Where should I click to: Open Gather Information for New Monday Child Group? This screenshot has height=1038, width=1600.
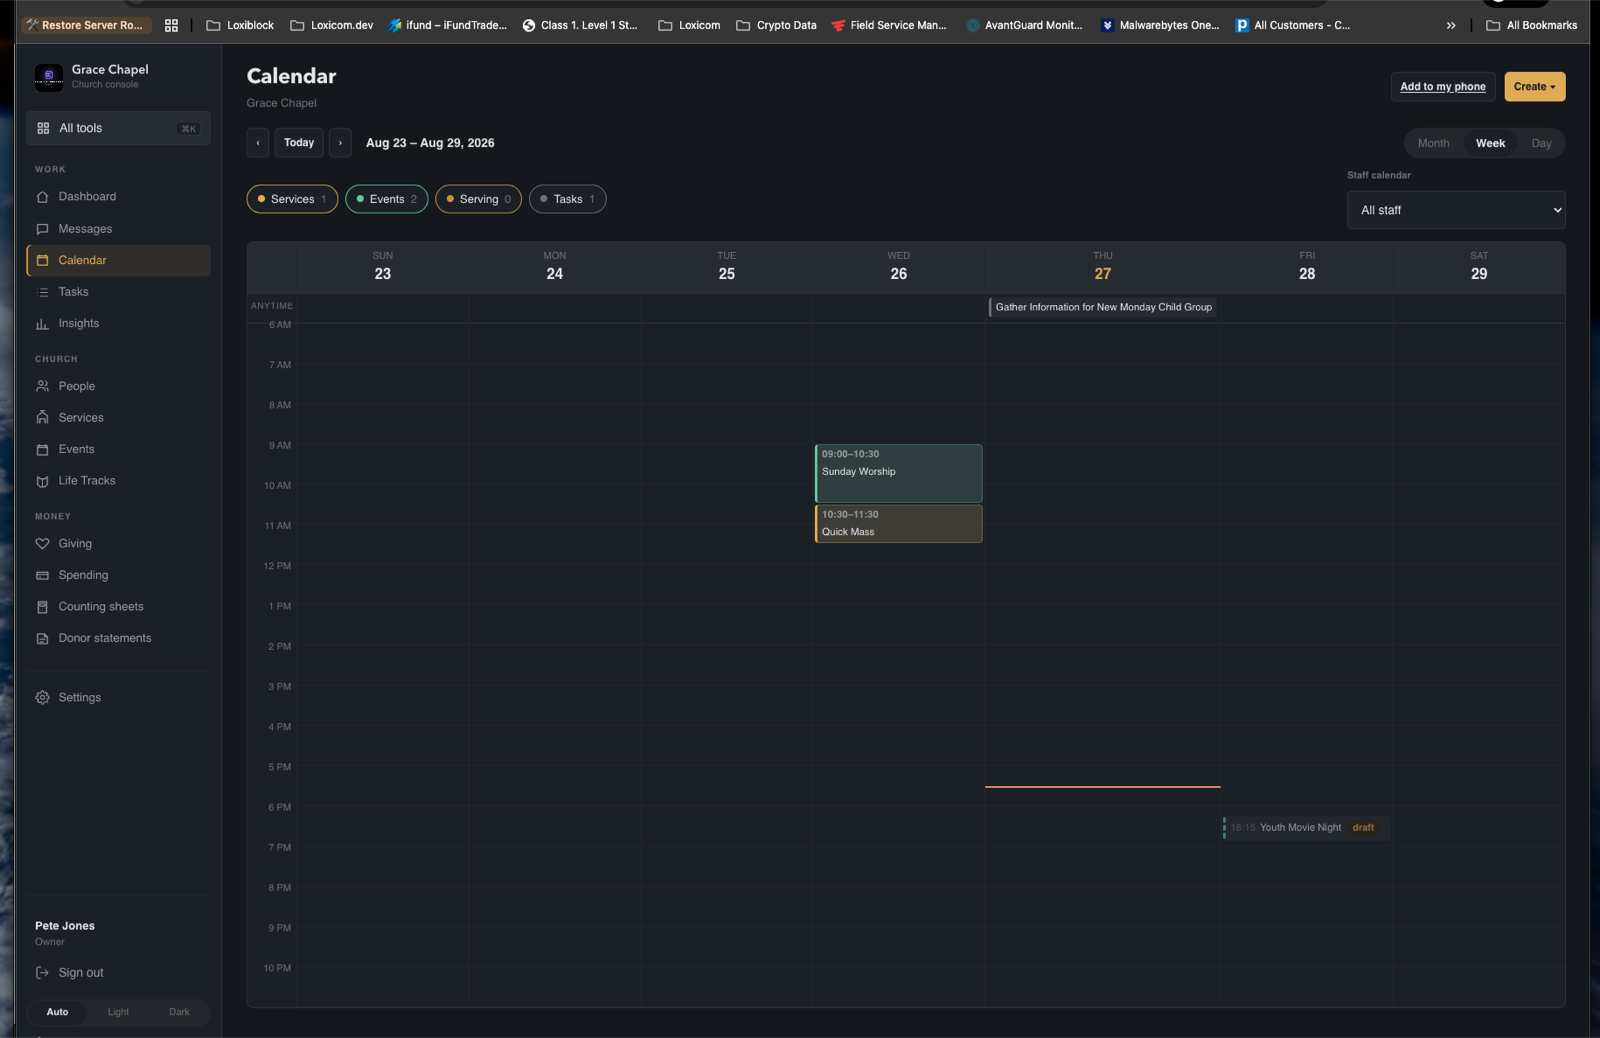(x=1103, y=307)
